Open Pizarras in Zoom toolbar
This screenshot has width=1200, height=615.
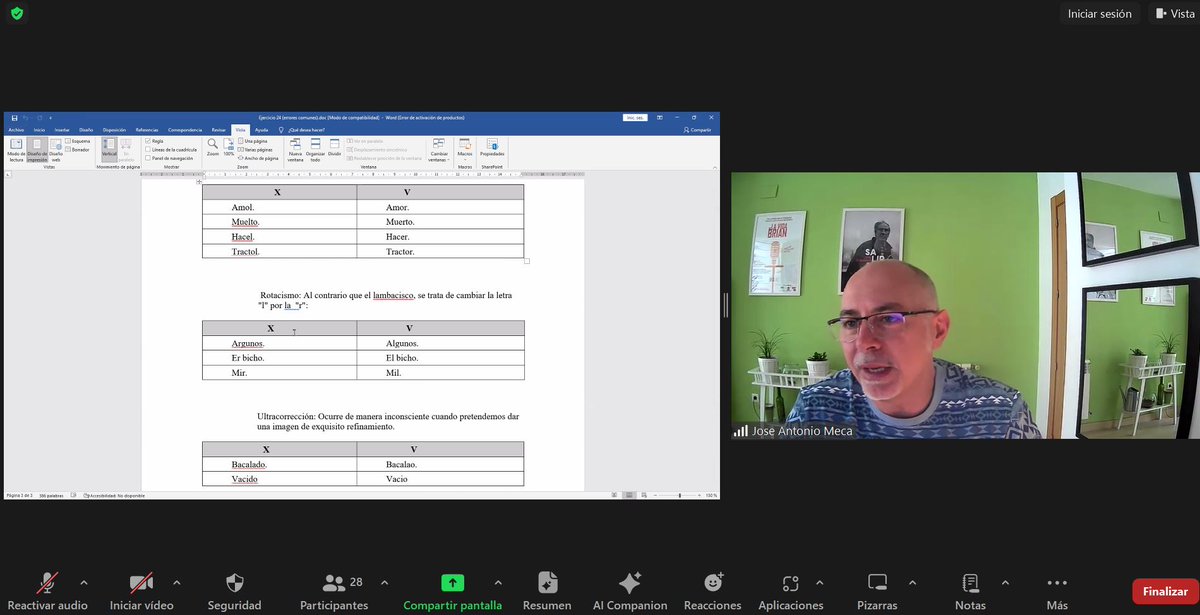coord(877,592)
